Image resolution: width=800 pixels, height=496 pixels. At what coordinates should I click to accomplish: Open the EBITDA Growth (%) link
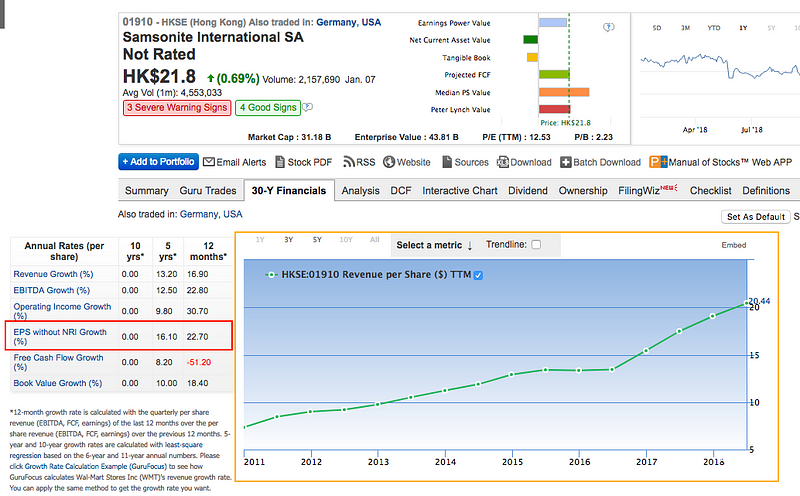click(52, 290)
